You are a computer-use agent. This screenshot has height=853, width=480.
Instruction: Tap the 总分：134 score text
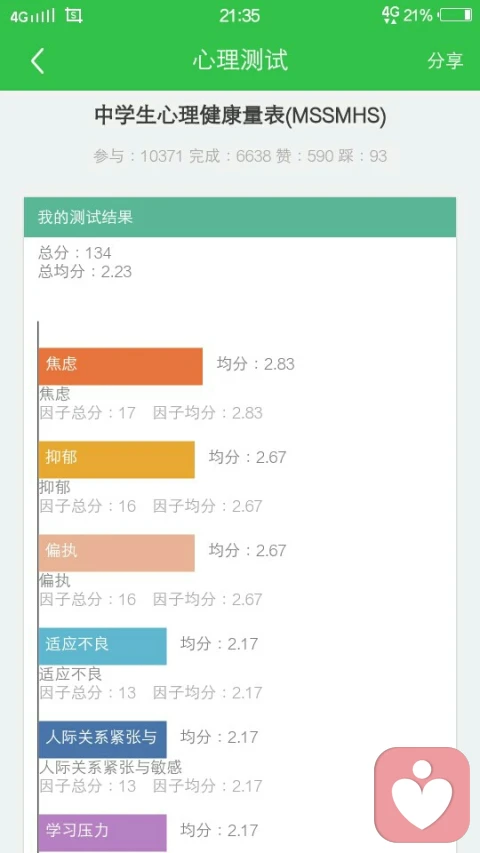(x=75, y=252)
